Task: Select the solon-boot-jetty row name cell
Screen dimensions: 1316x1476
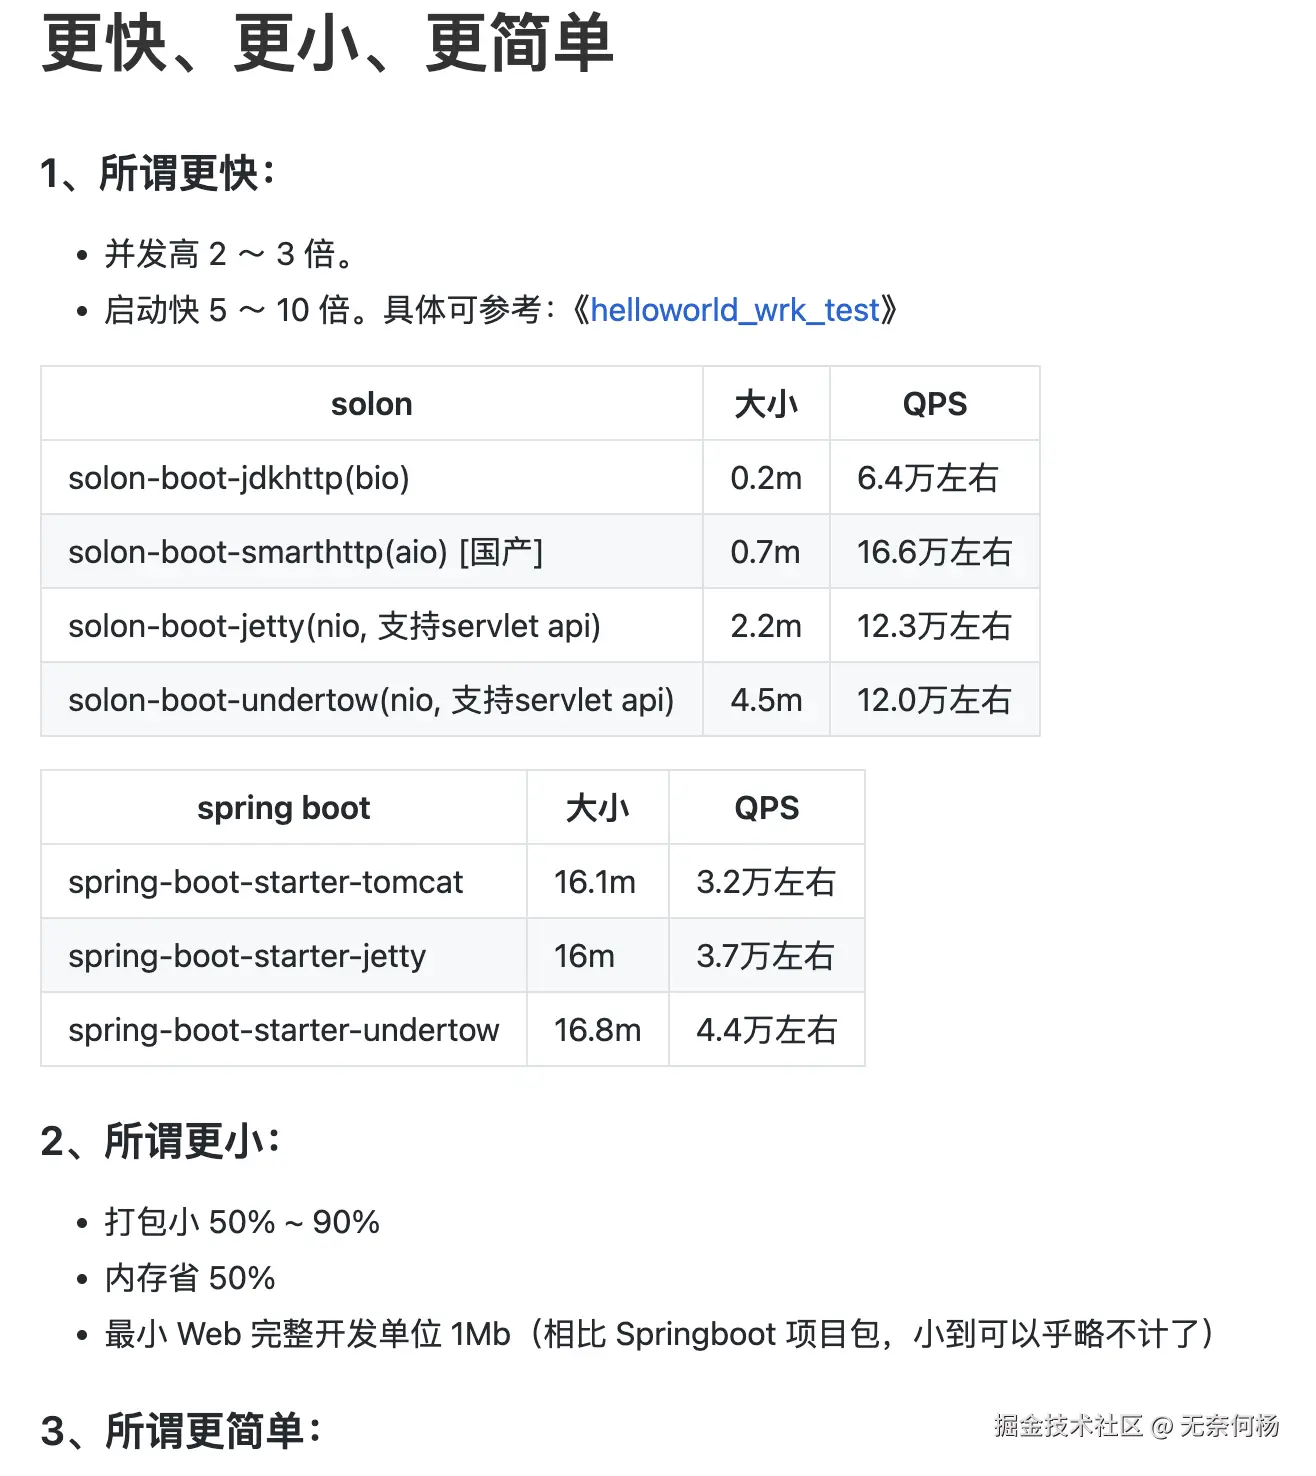Action: [334, 626]
